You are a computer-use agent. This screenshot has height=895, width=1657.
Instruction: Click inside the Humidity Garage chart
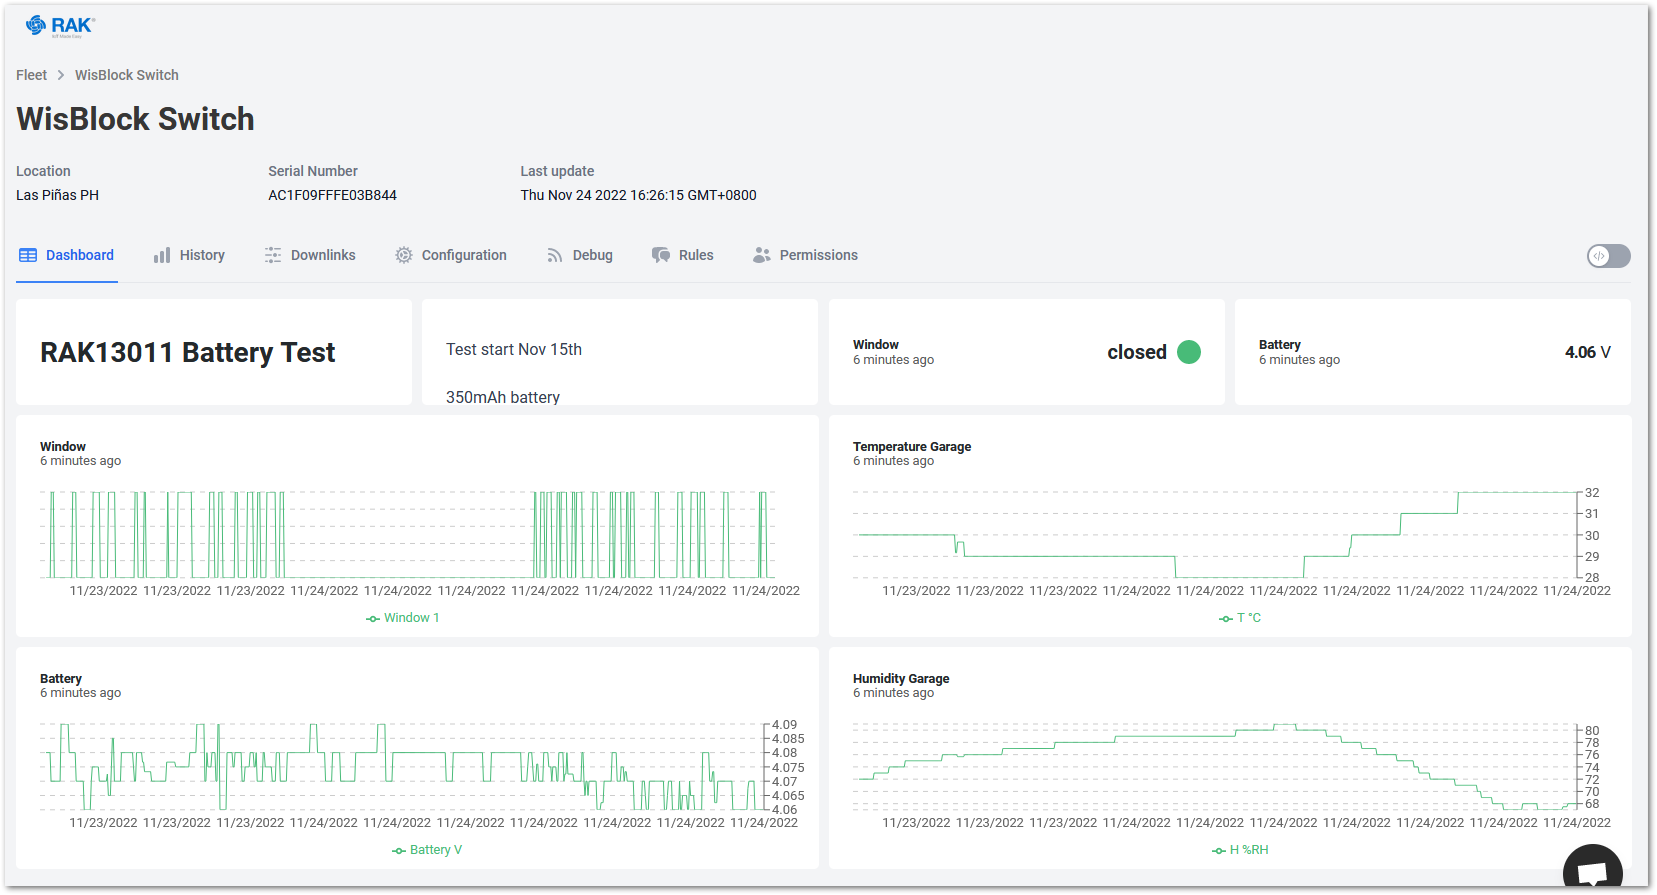(x=1216, y=767)
